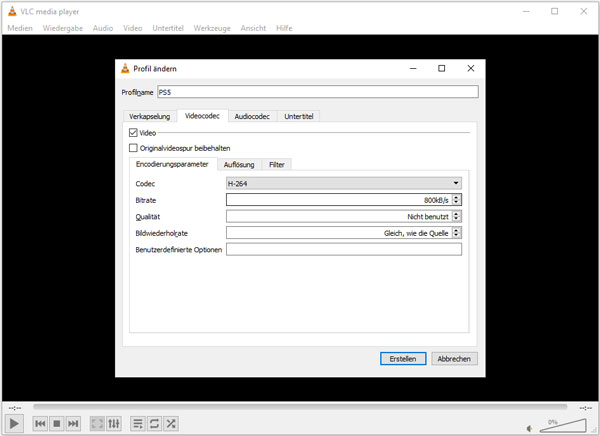Image resolution: width=600 pixels, height=436 pixels.
Task: Toggle loop playback icon
Action: [x=155, y=424]
